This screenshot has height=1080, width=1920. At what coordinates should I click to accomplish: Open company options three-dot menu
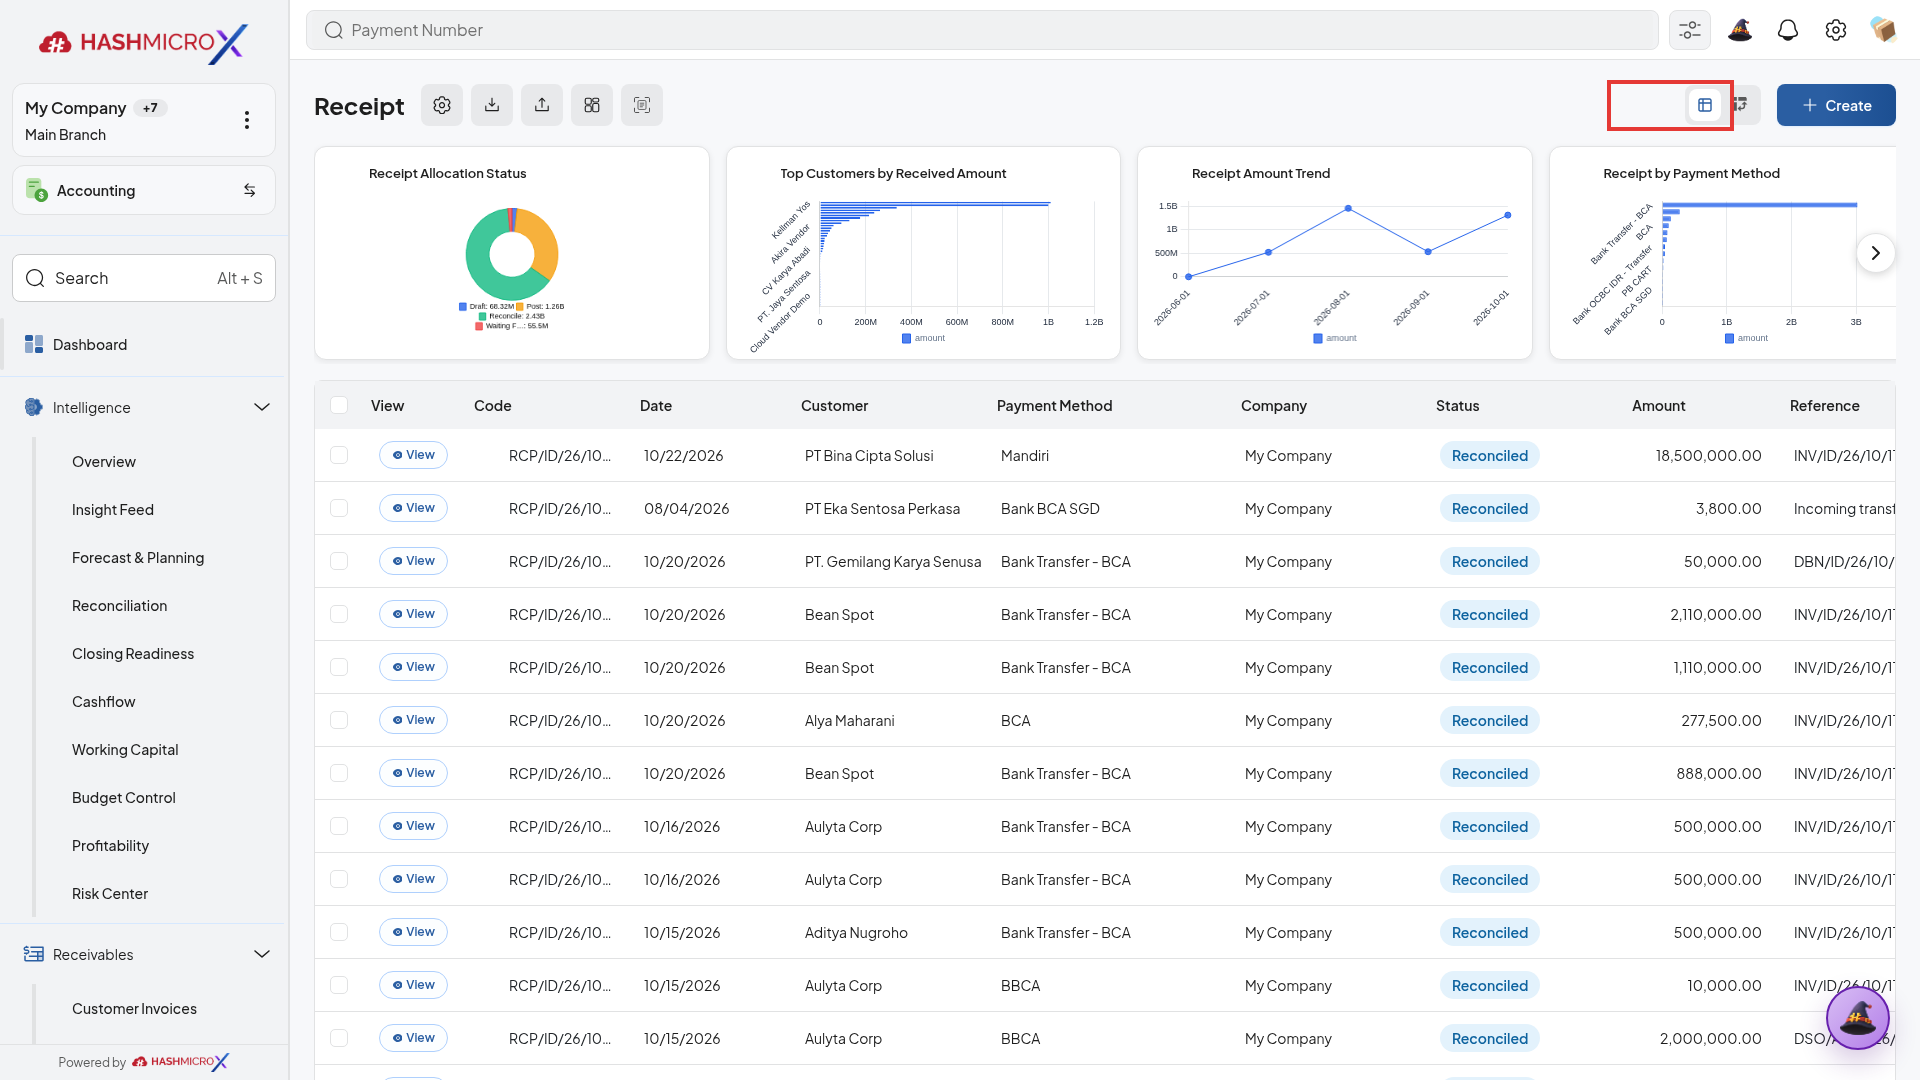(247, 120)
